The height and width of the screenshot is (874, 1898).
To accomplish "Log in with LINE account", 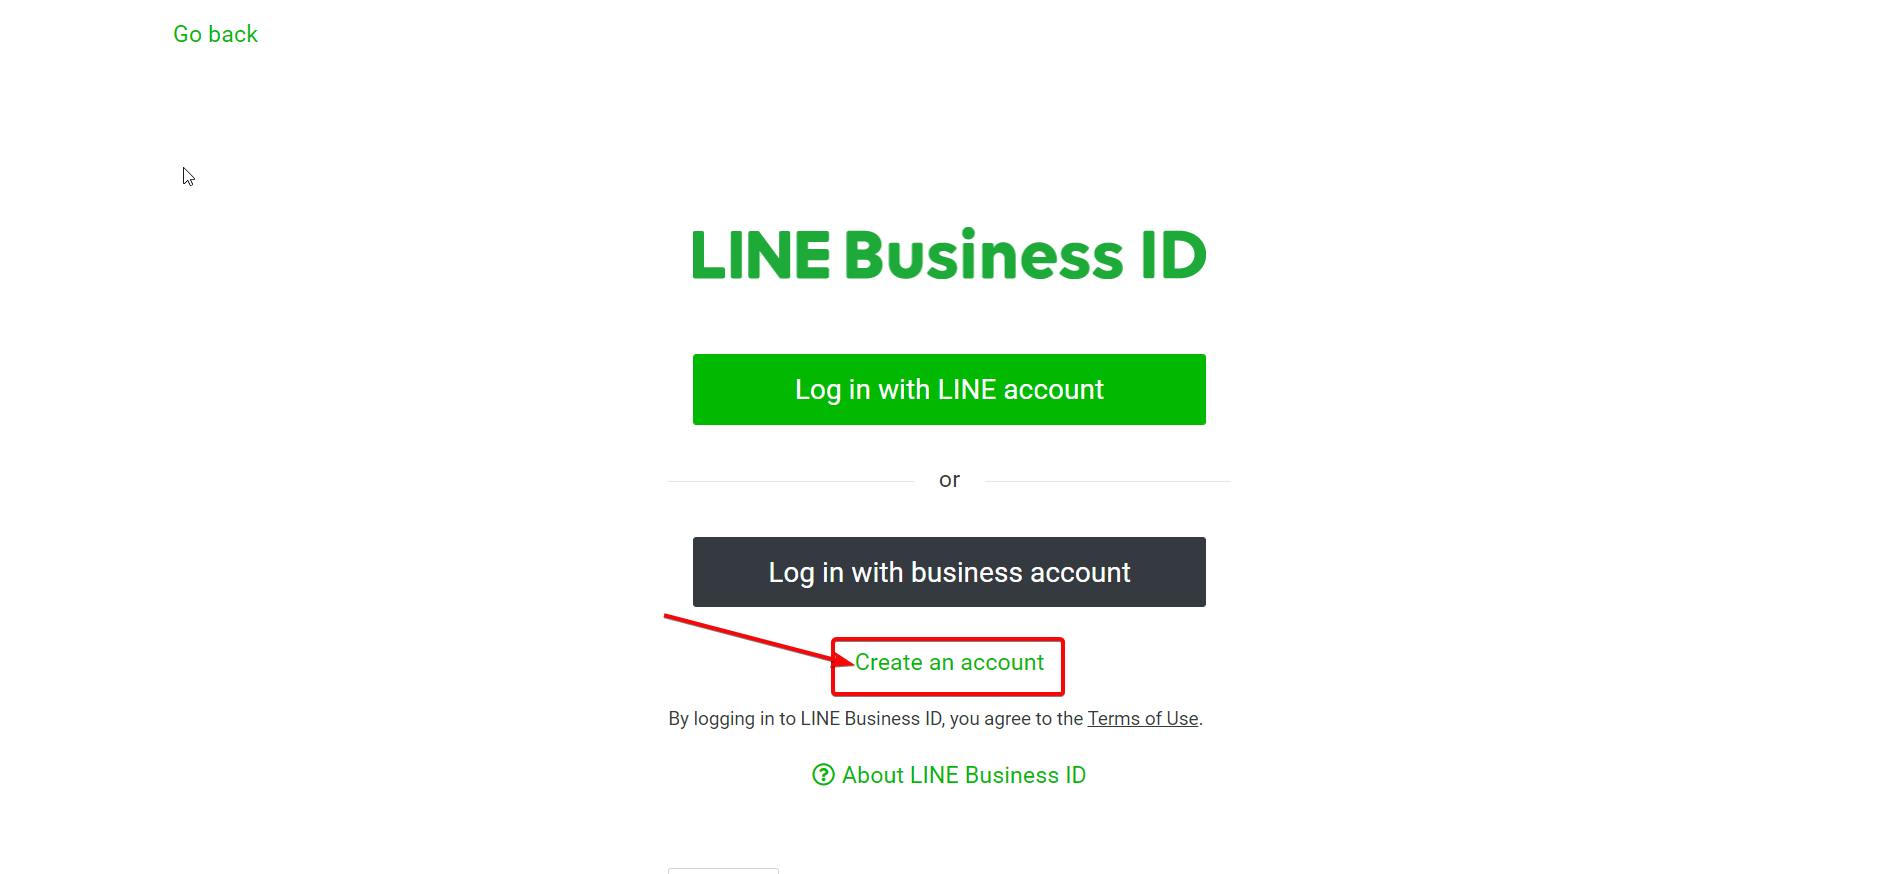I will point(949,389).
